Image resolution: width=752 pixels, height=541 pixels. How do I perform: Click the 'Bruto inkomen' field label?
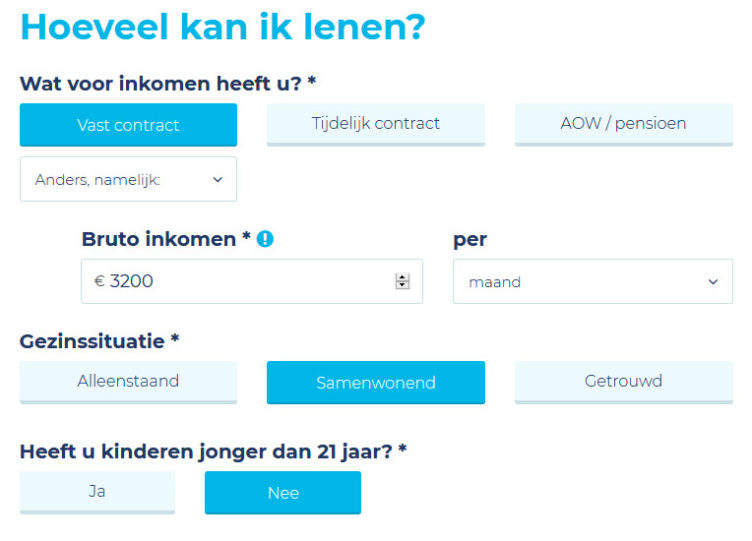[165, 240]
